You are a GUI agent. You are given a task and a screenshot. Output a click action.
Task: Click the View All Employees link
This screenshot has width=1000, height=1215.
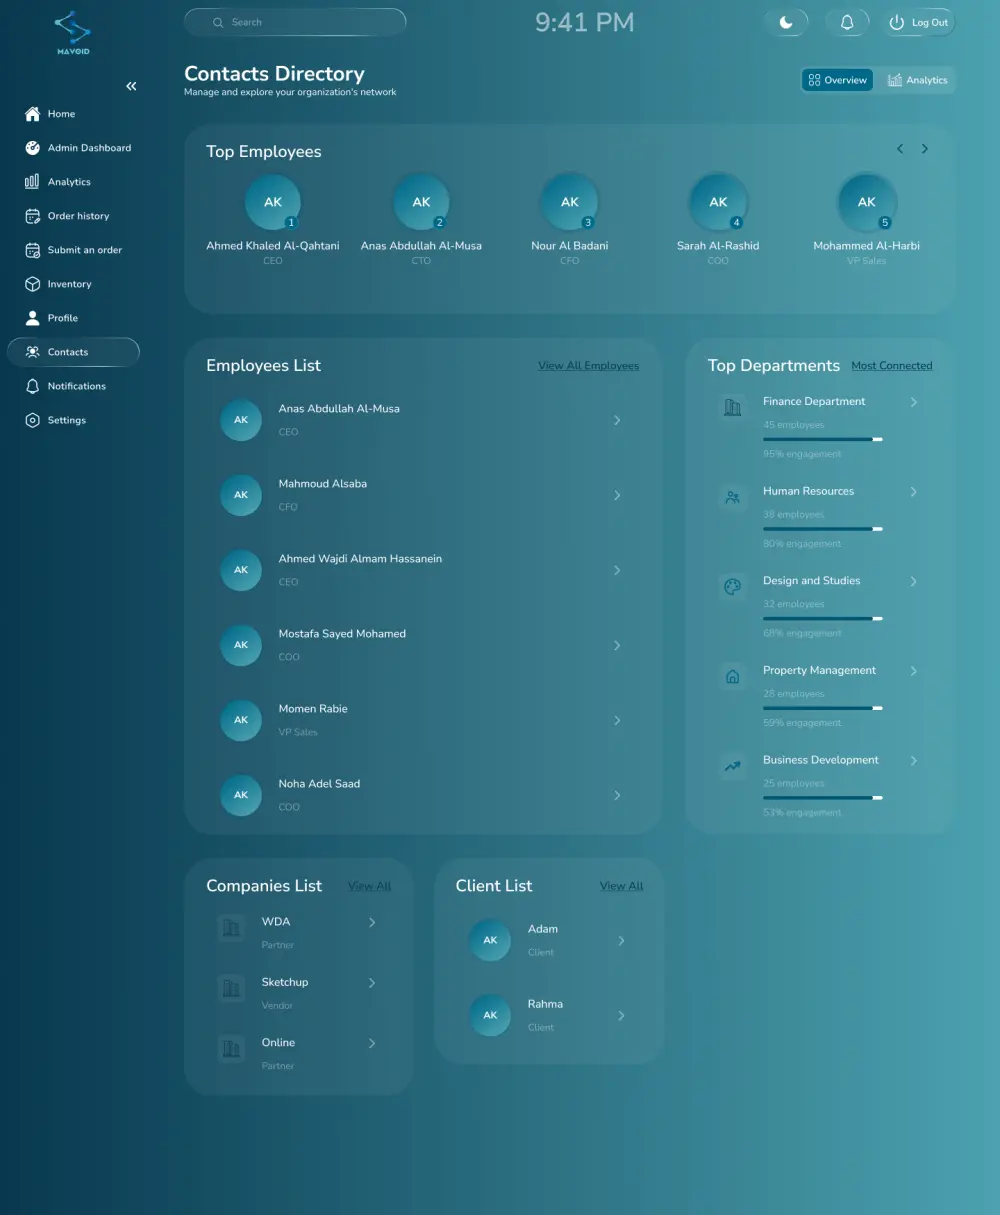coord(588,366)
